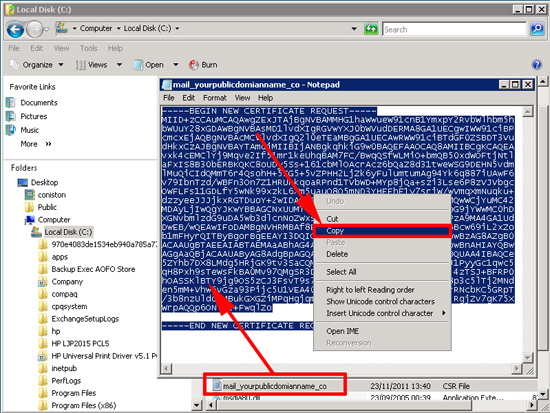The height and width of the screenshot is (413, 550).
Task: Click the Burn disc toolbar icon
Action: tap(194, 65)
